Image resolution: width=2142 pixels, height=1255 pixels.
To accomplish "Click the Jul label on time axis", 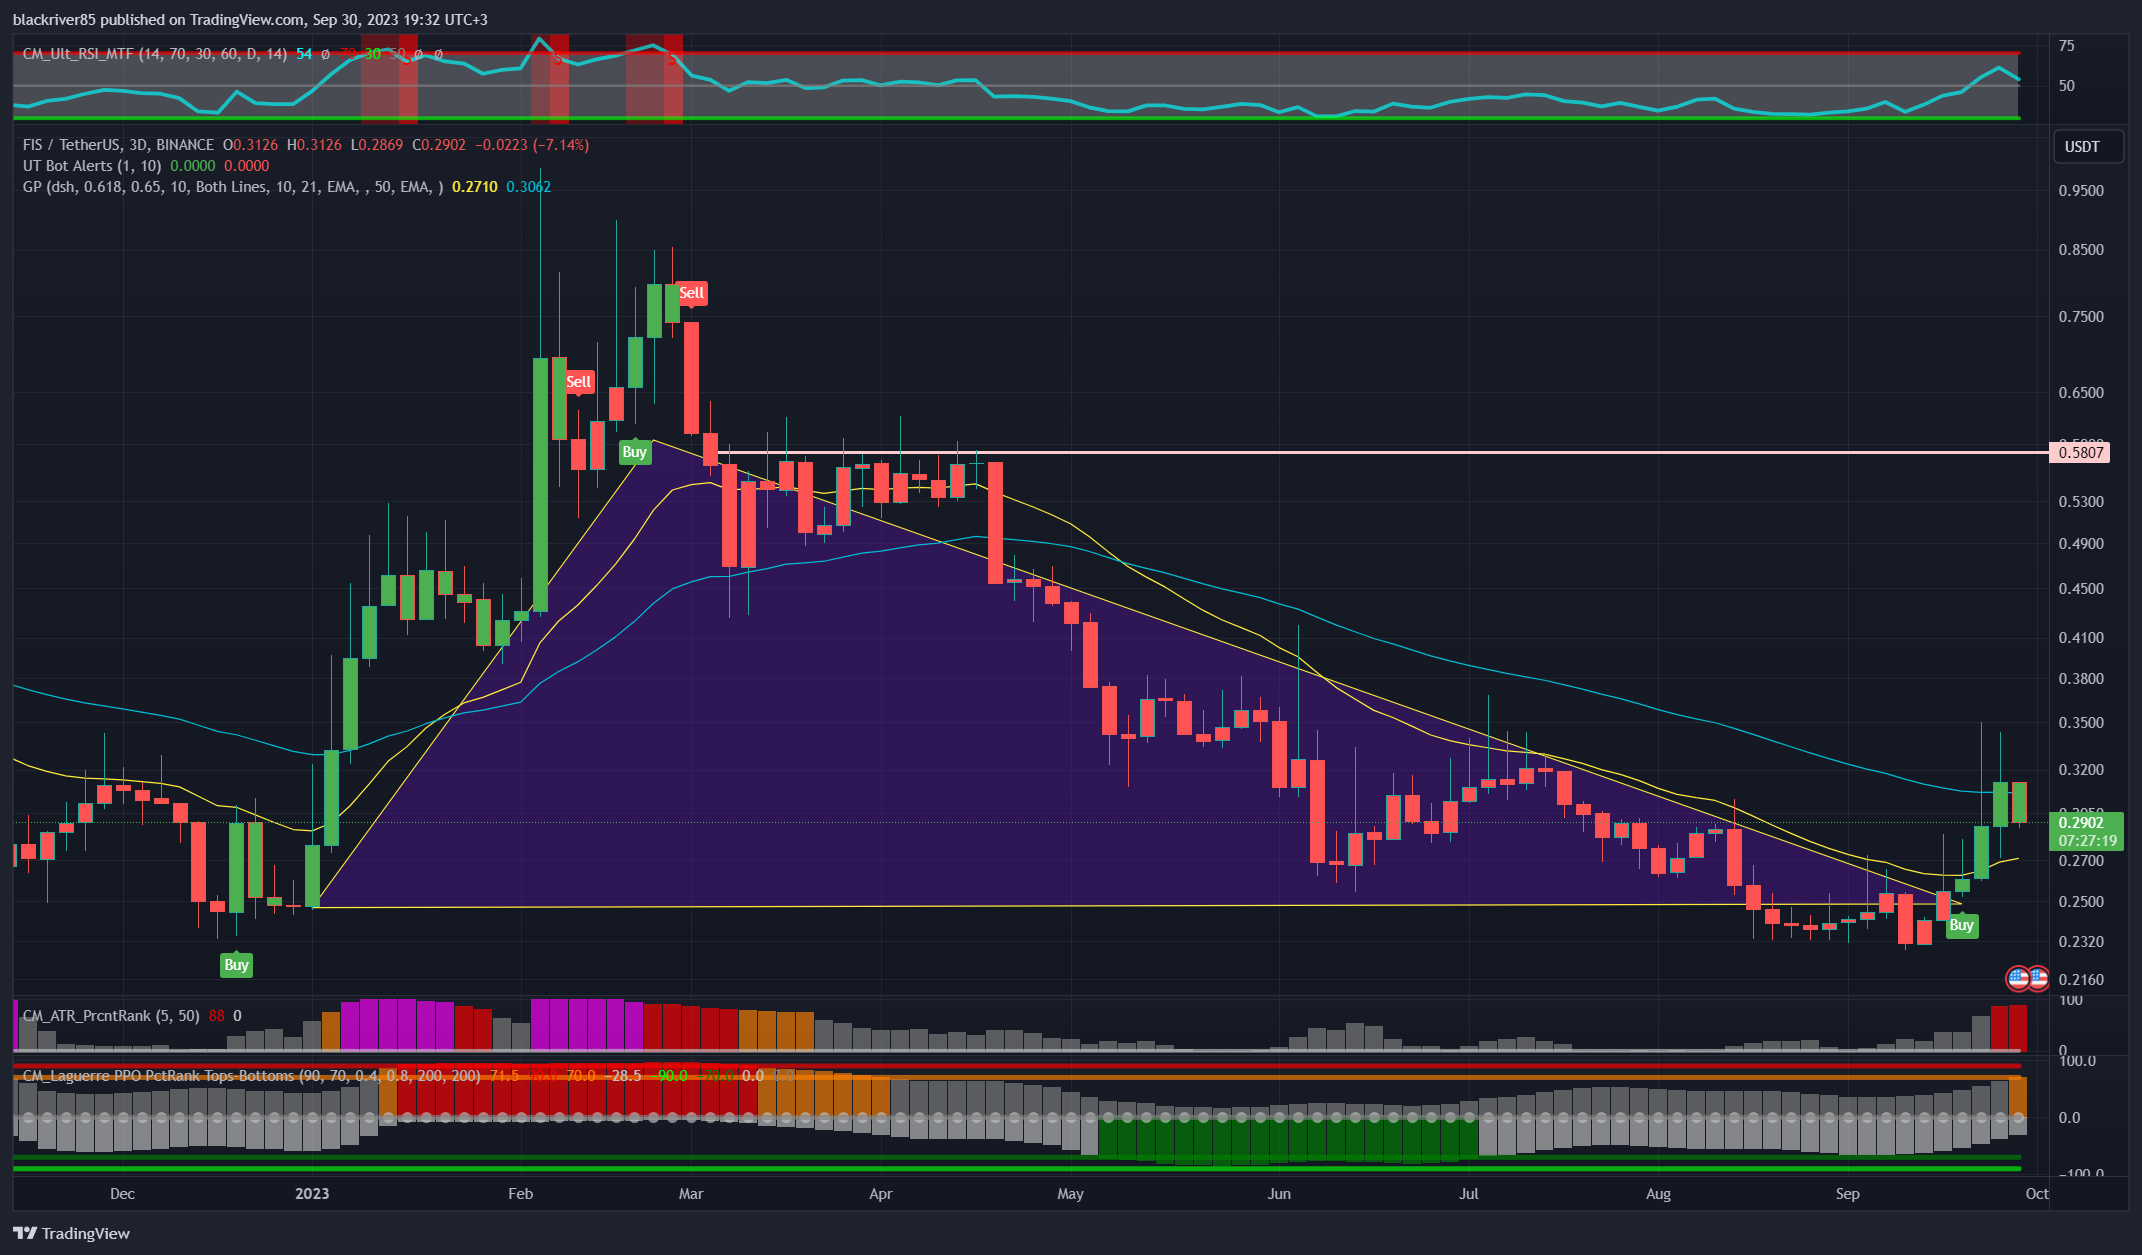I will tap(1468, 1194).
